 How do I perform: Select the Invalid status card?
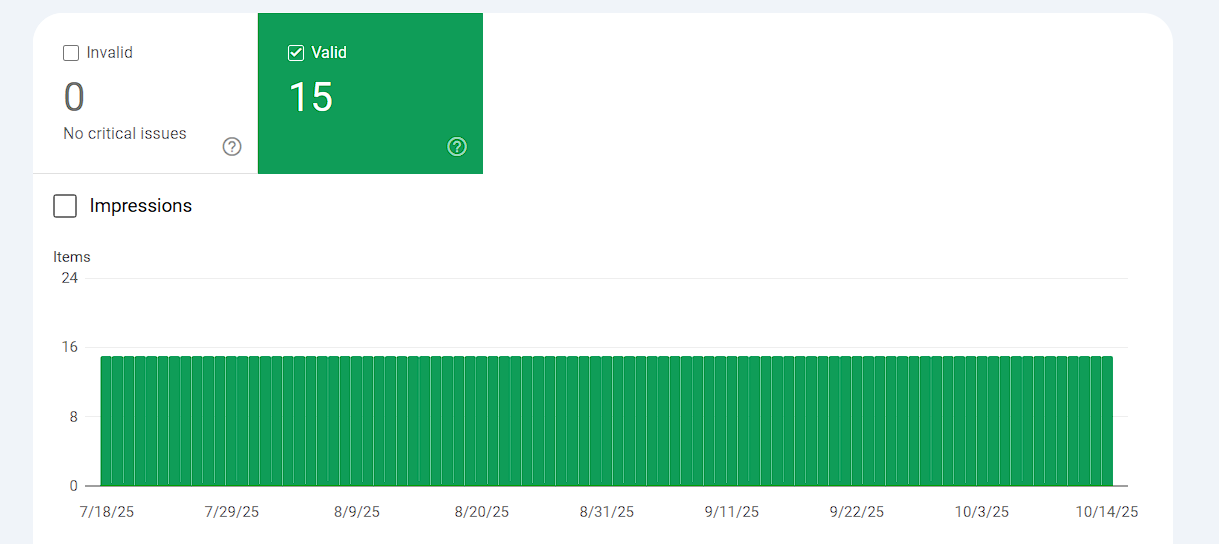click(x=145, y=93)
